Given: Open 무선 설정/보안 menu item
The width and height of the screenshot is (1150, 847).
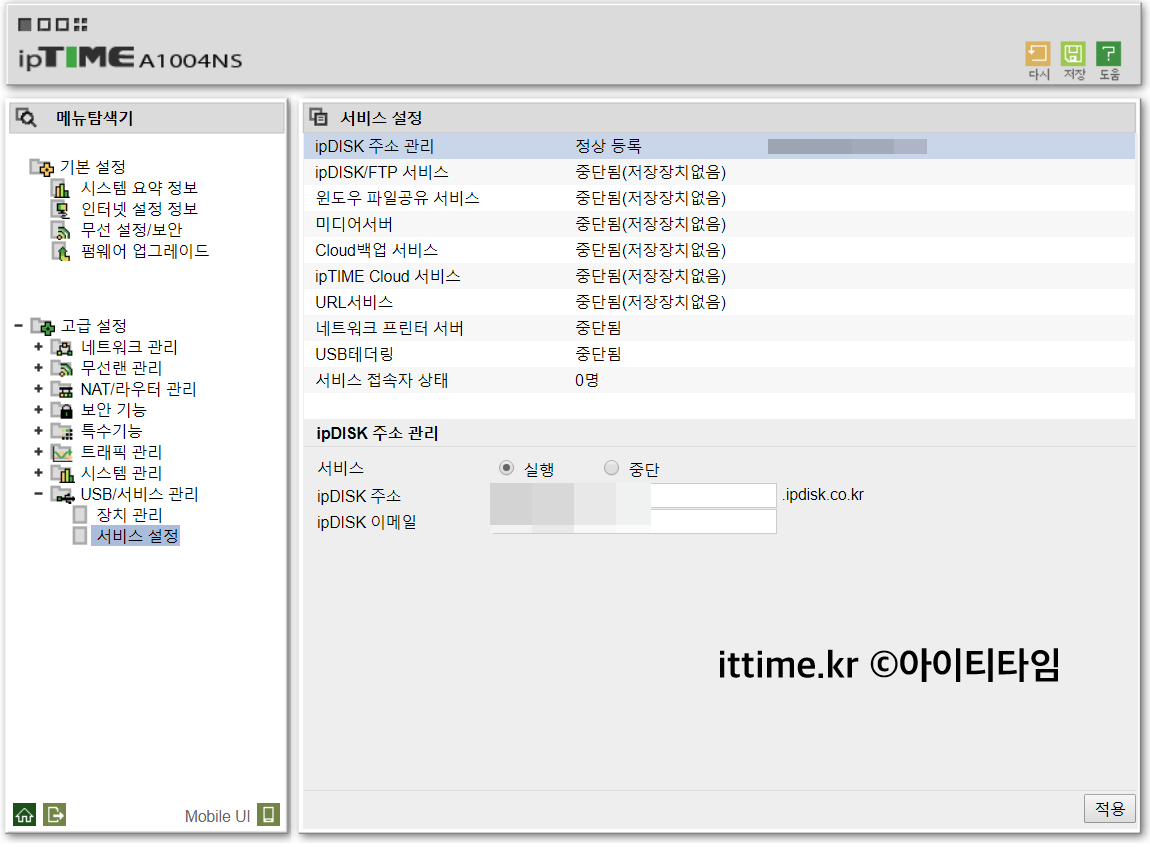Looking at the screenshot, I should (131, 231).
